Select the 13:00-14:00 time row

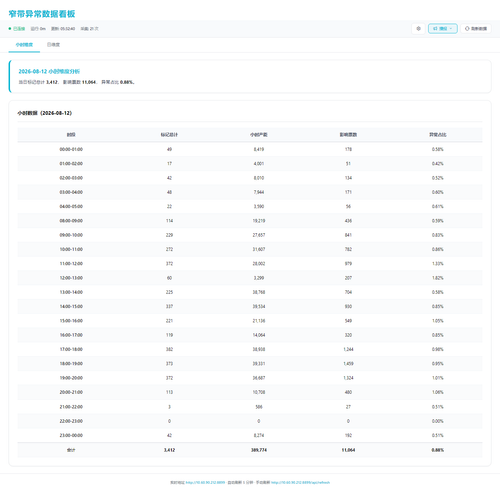(x=250, y=292)
